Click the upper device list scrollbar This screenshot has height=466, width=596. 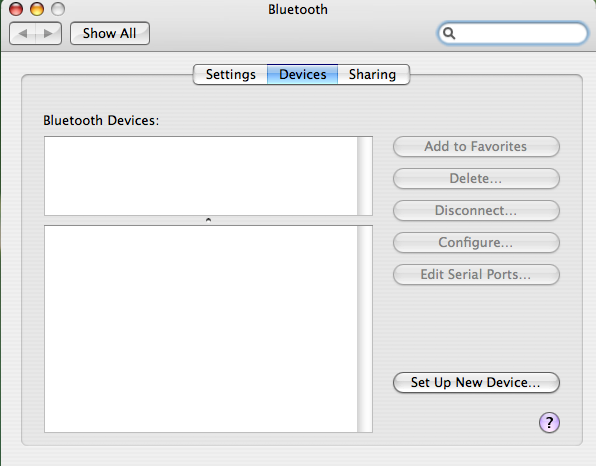point(365,176)
